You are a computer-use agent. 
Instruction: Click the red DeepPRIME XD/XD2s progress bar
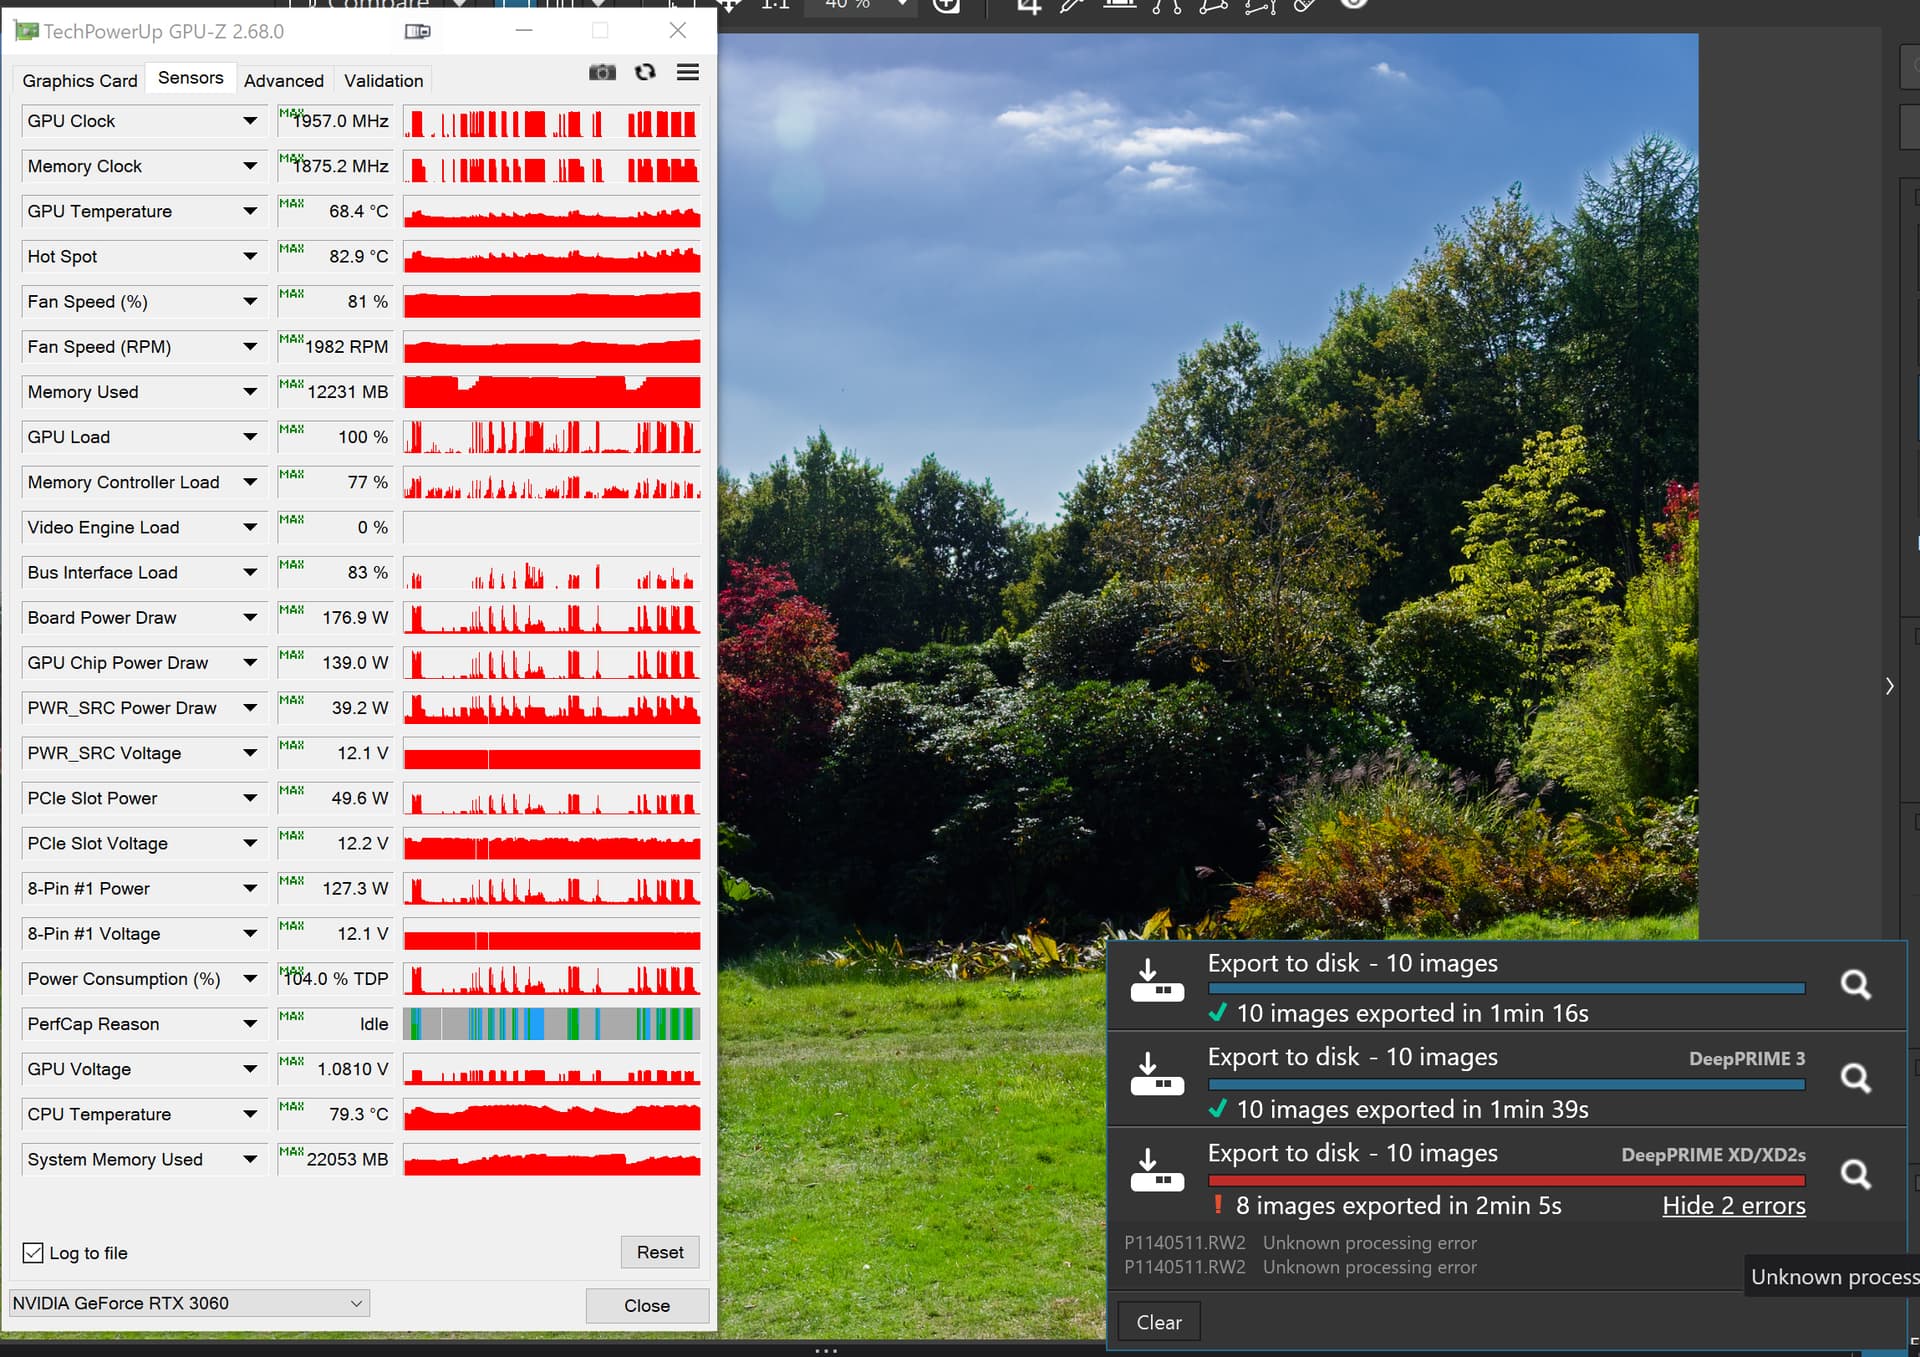(1506, 1180)
